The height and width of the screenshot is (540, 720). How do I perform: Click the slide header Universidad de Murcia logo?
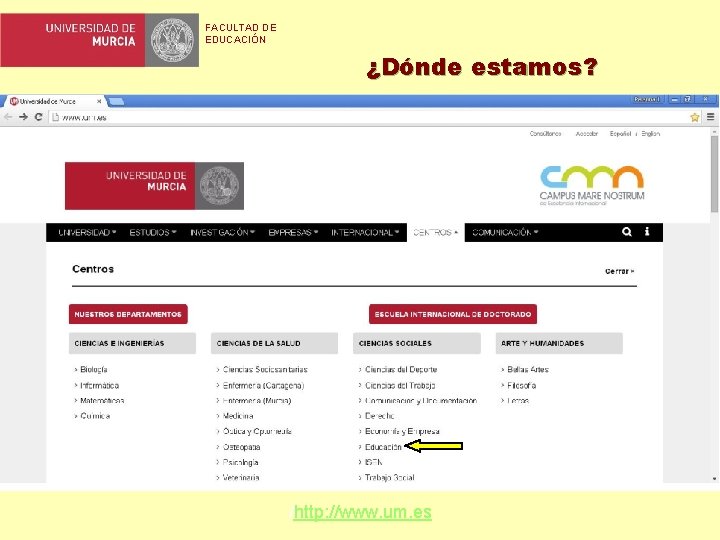tap(100, 40)
